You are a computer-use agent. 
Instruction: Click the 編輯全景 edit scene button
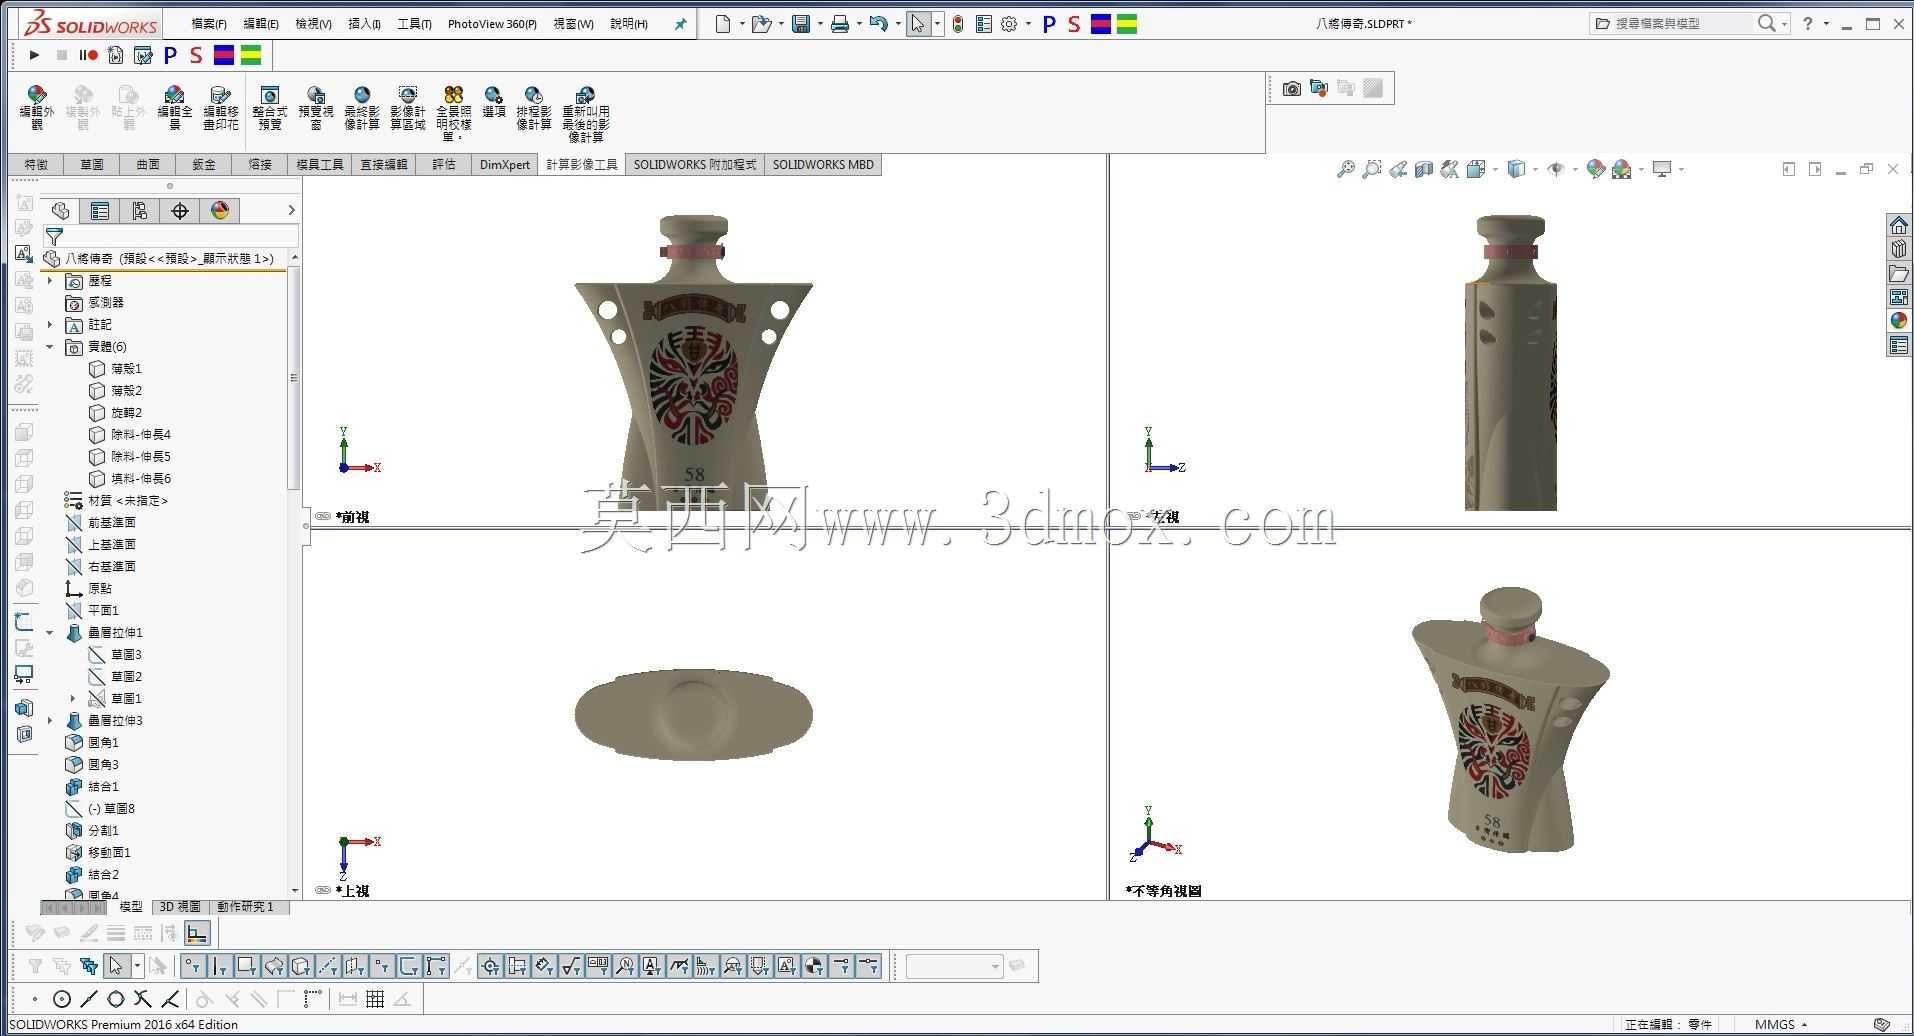pyautogui.click(x=175, y=108)
